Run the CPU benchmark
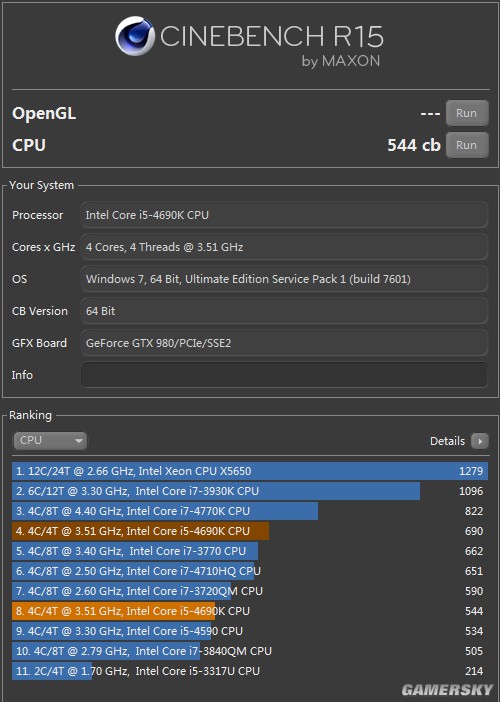The image size is (500, 702). [467, 145]
